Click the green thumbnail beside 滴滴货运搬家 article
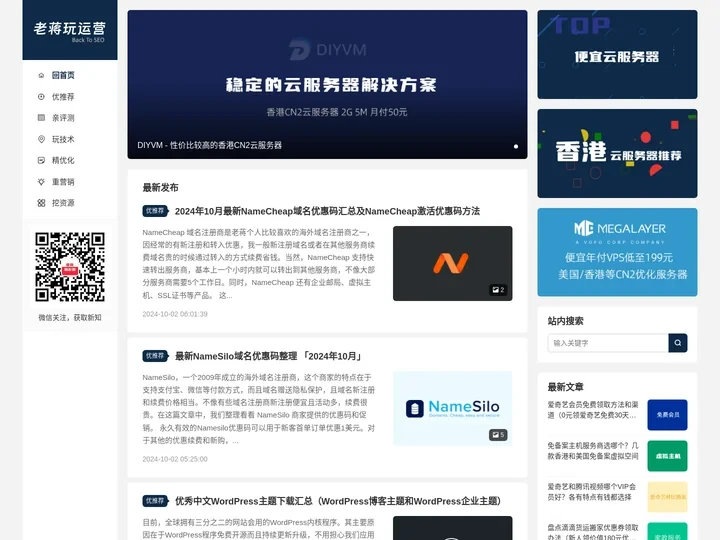 click(668, 532)
